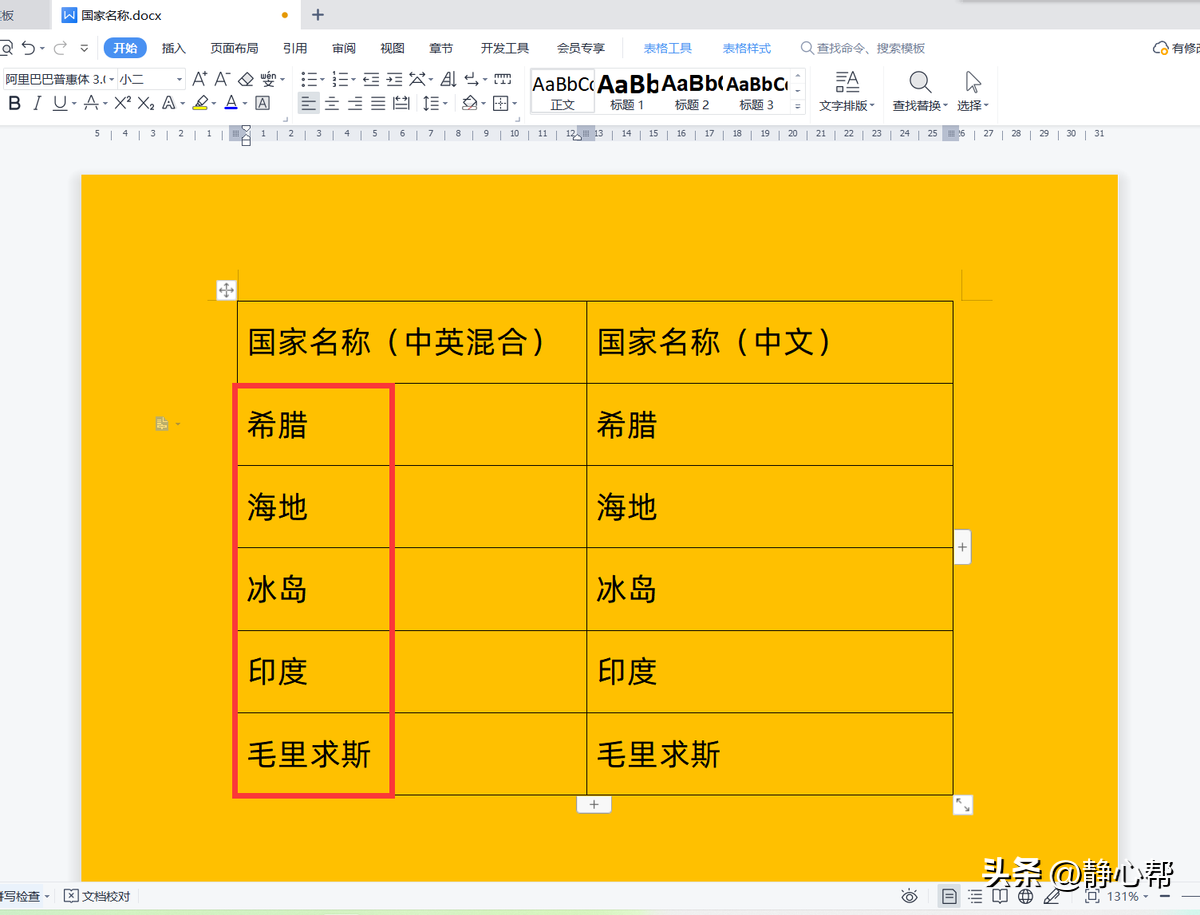Screen dimensions: 1200x915
Task: Open font size 小二 dropdown
Action: click(152, 79)
